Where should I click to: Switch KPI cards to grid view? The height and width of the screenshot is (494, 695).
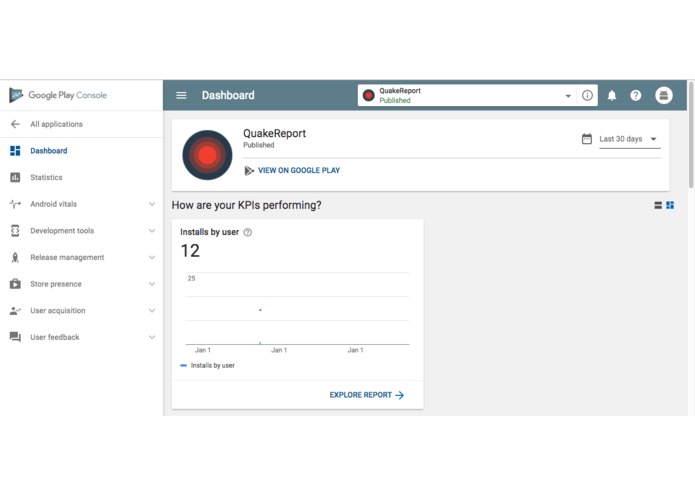[x=670, y=205]
